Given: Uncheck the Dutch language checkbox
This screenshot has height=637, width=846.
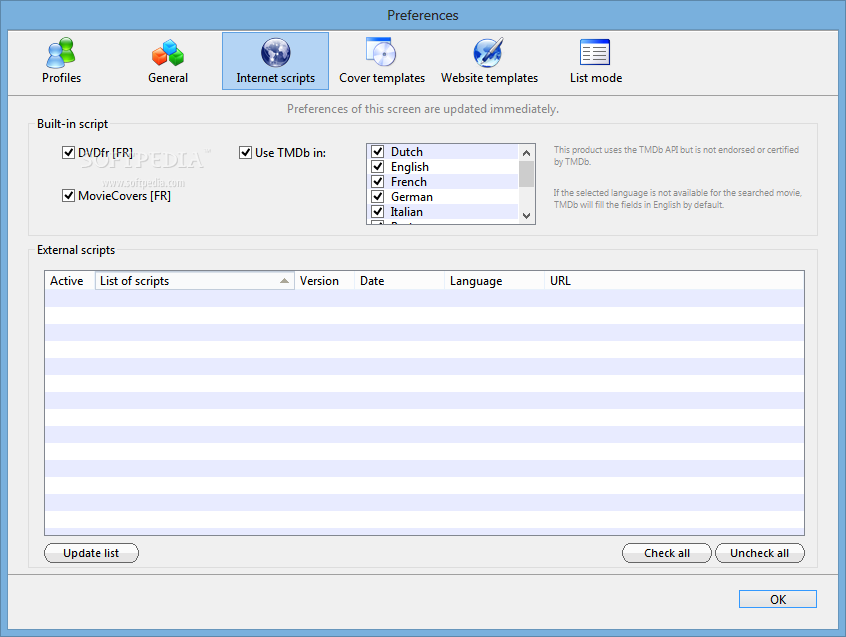Looking at the screenshot, I should 378,152.
